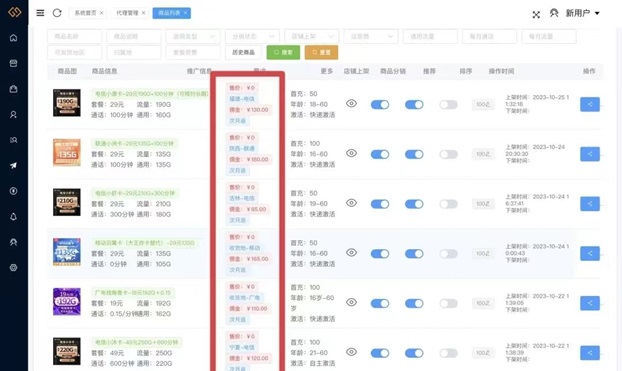Click the eye icon in the 190G row

(351, 104)
